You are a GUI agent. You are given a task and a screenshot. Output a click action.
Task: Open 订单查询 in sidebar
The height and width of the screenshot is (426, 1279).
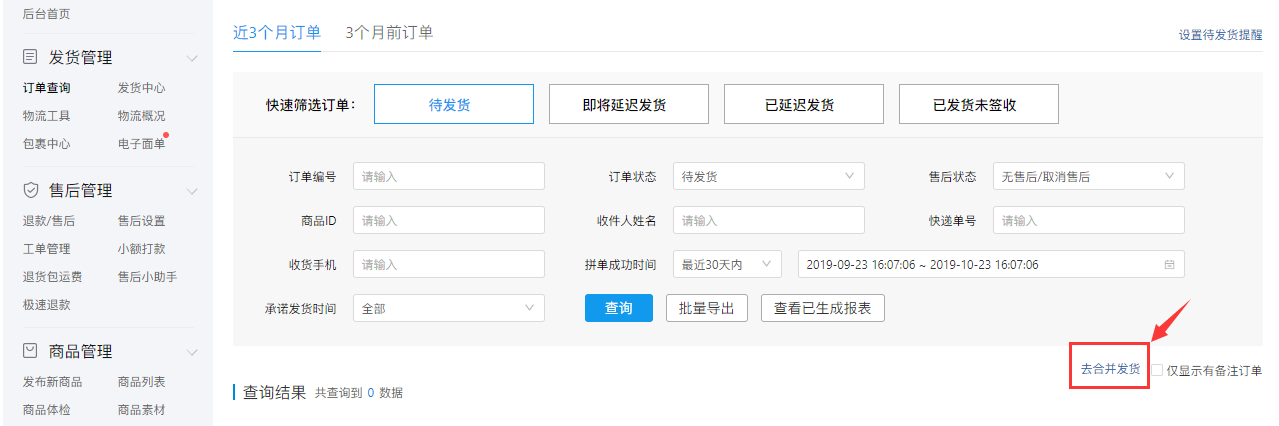tap(46, 88)
